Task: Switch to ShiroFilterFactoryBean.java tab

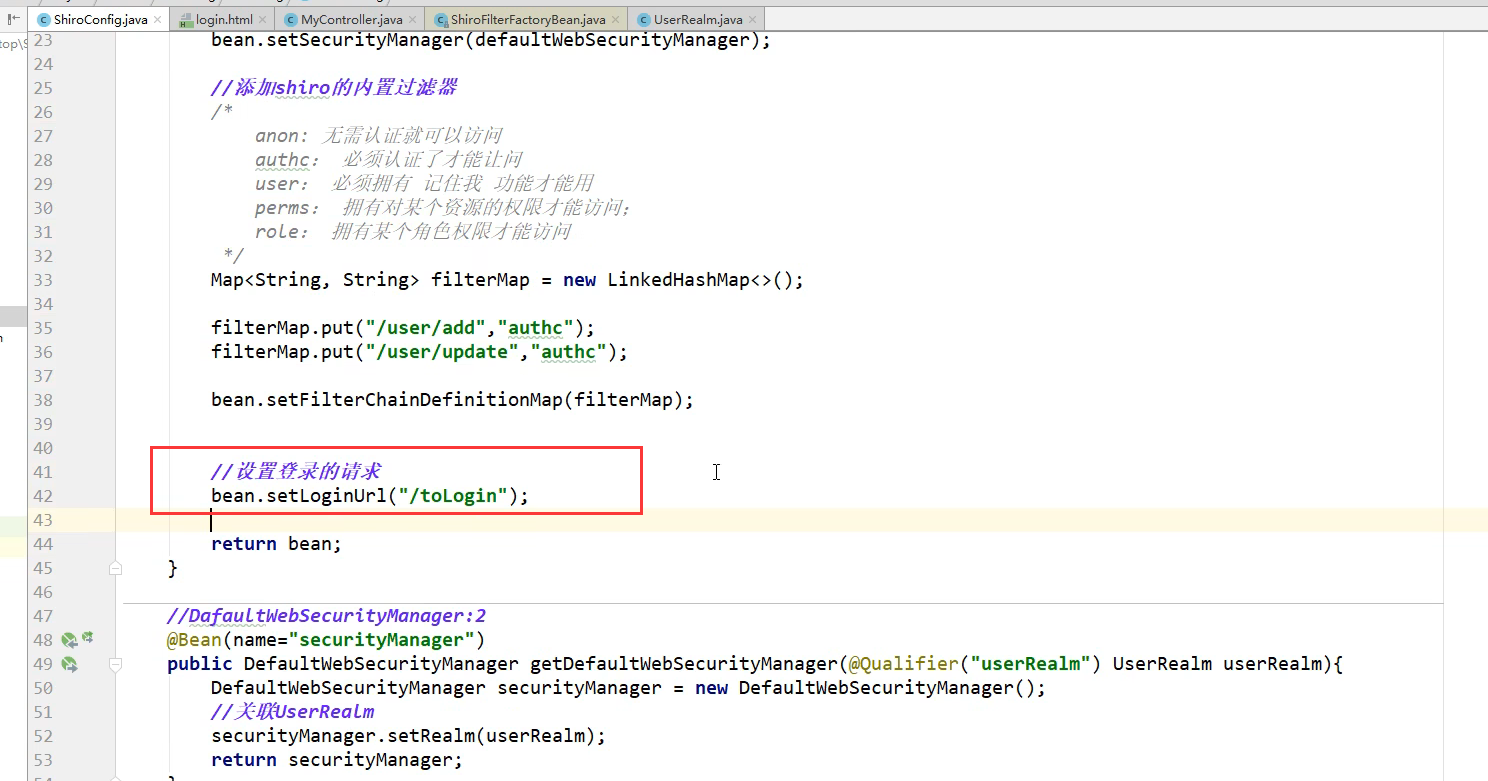Action: 528,19
